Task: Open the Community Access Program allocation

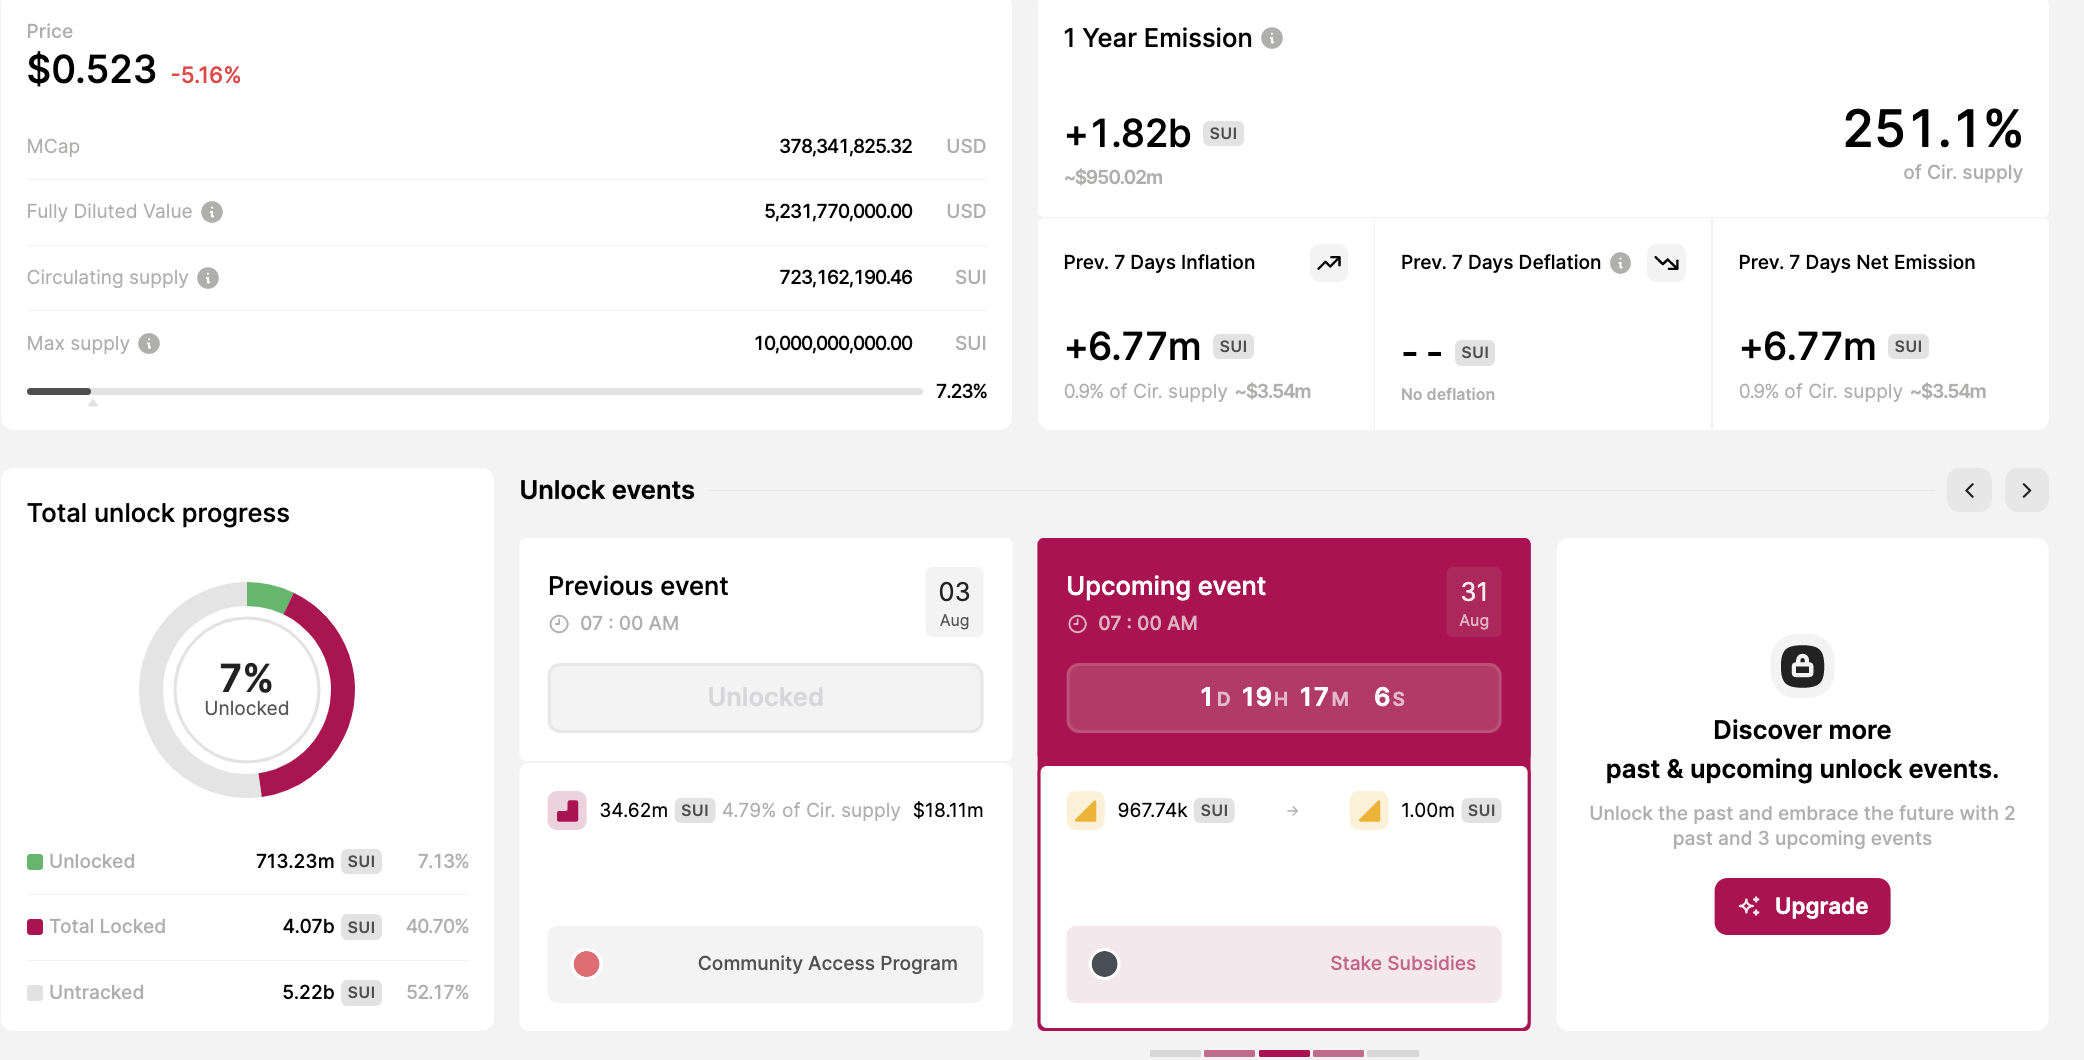Action: tap(765, 964)
